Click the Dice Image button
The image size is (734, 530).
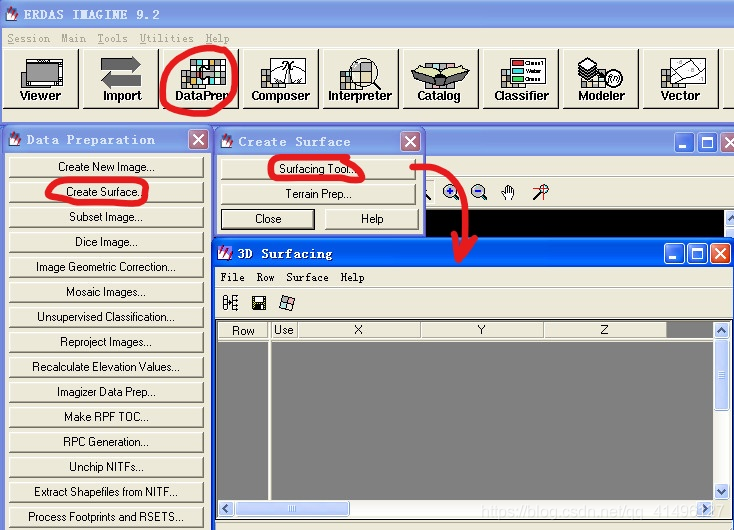[106, 242]
